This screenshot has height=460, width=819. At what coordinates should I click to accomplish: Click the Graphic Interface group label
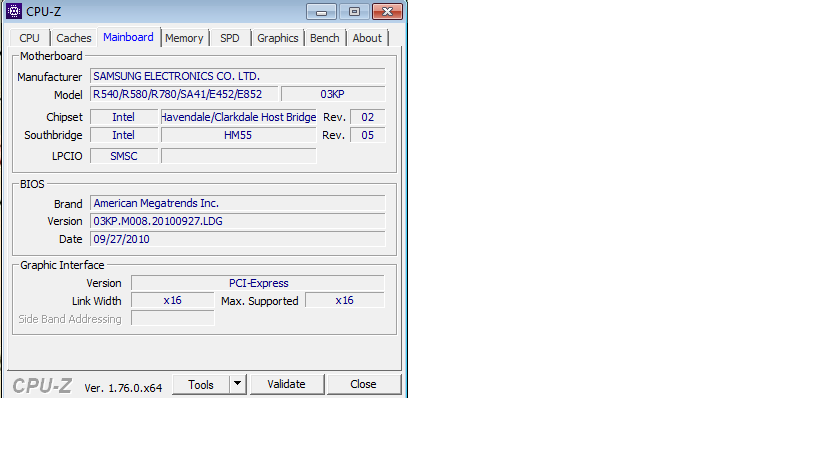pyautogui.click(x=62, y=265)
